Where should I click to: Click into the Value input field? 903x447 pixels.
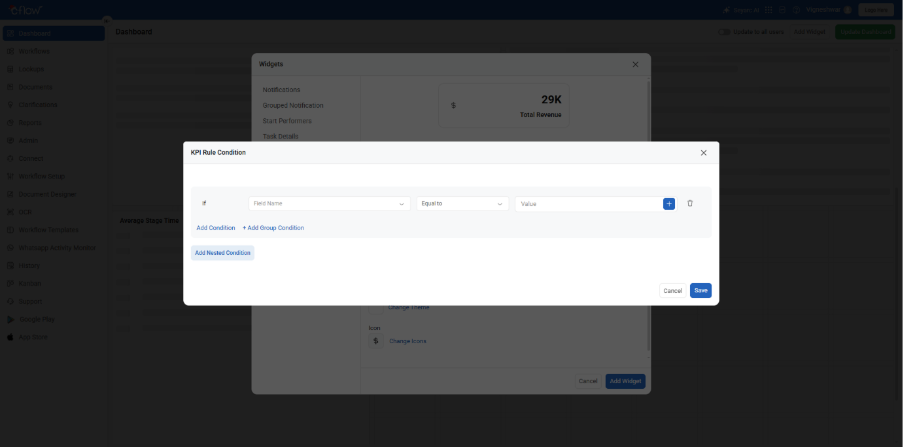tap(586, 203)
